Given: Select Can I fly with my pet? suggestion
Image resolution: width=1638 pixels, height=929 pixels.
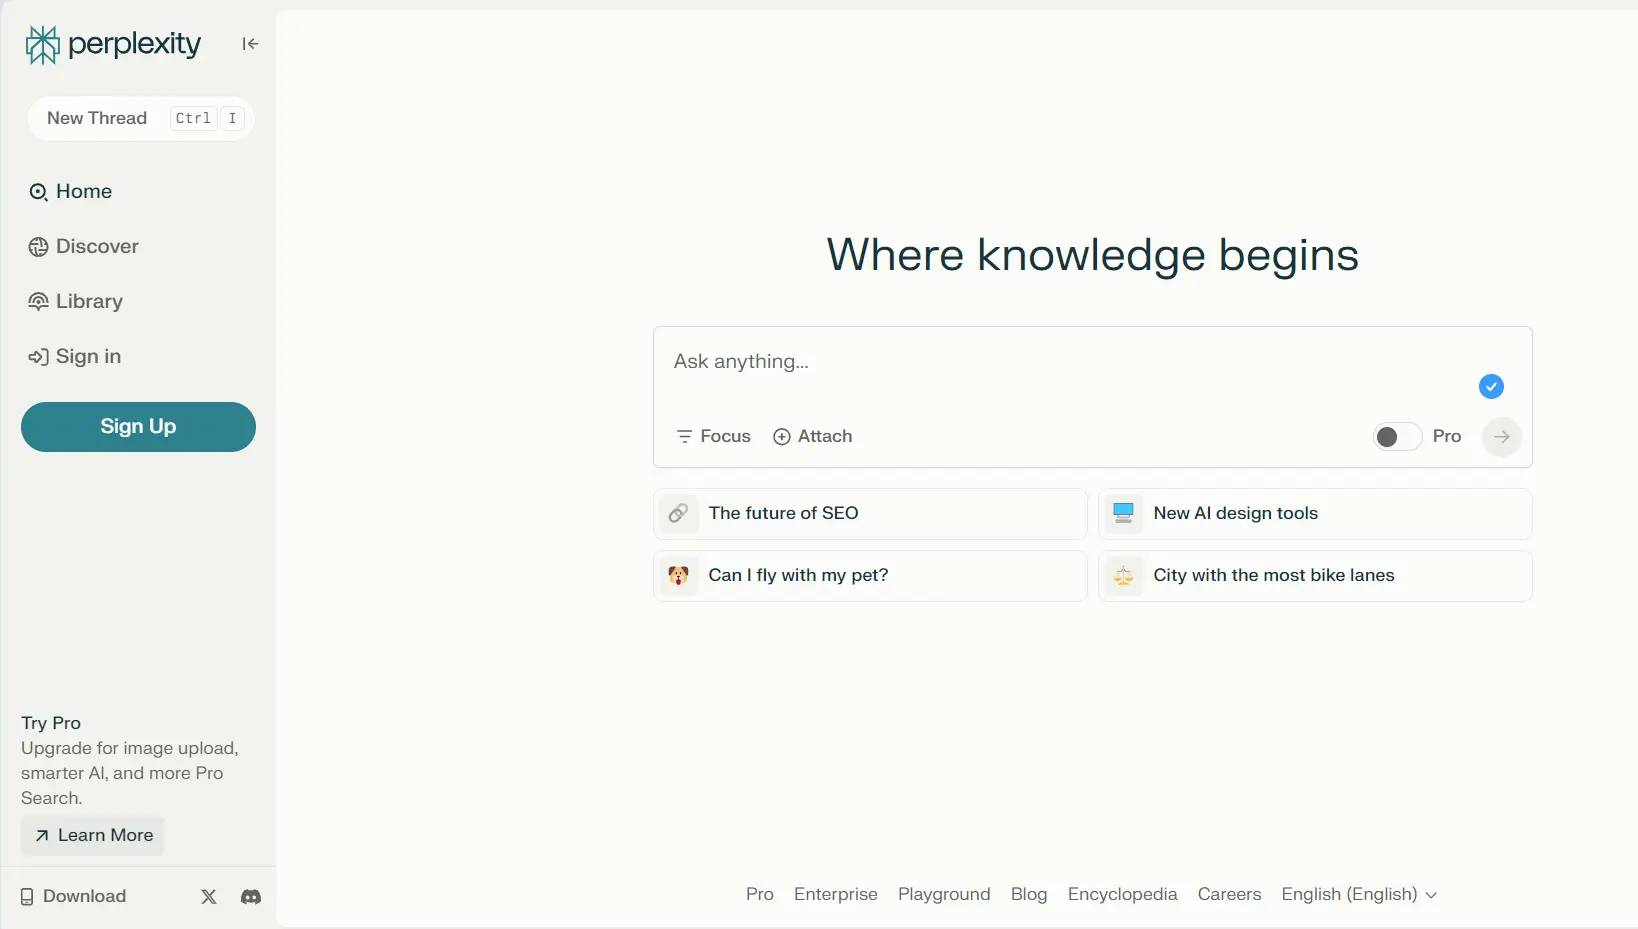Looking at the screenshot, I should tap(870, 576).
